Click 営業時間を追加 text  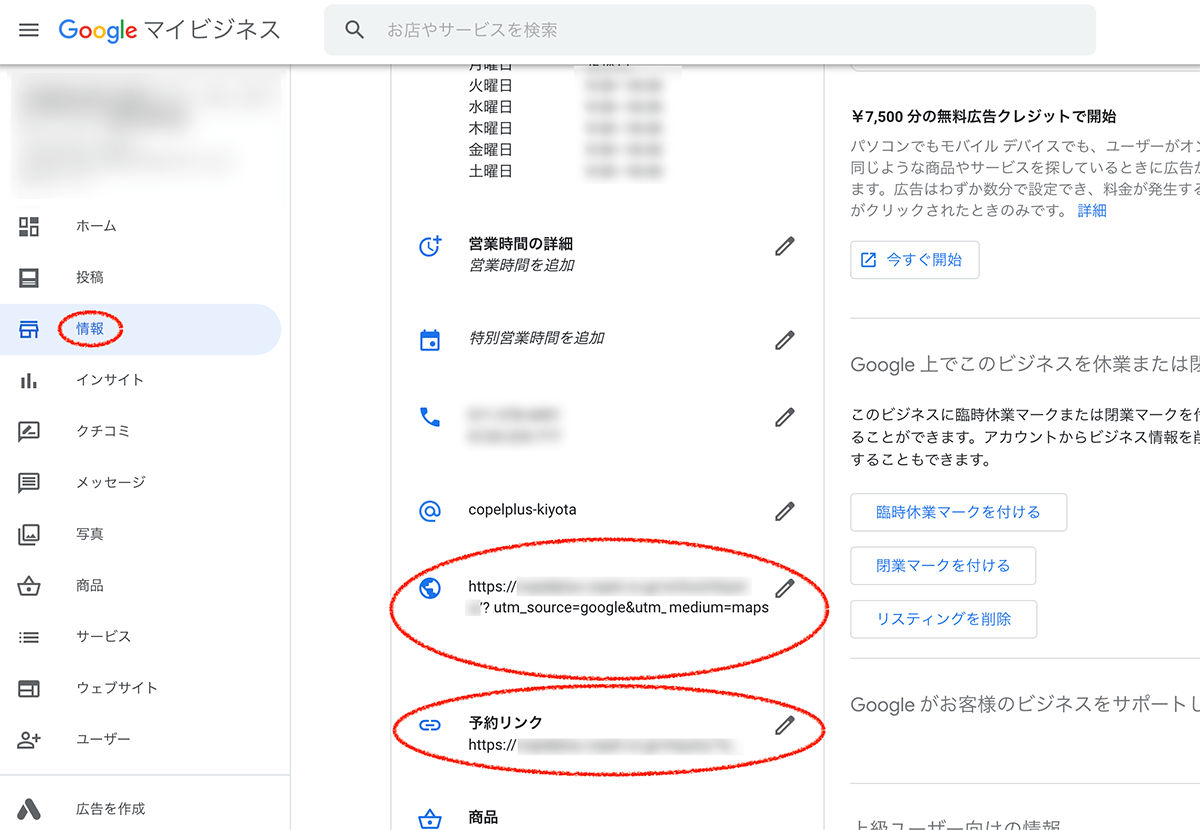[521, 266]
